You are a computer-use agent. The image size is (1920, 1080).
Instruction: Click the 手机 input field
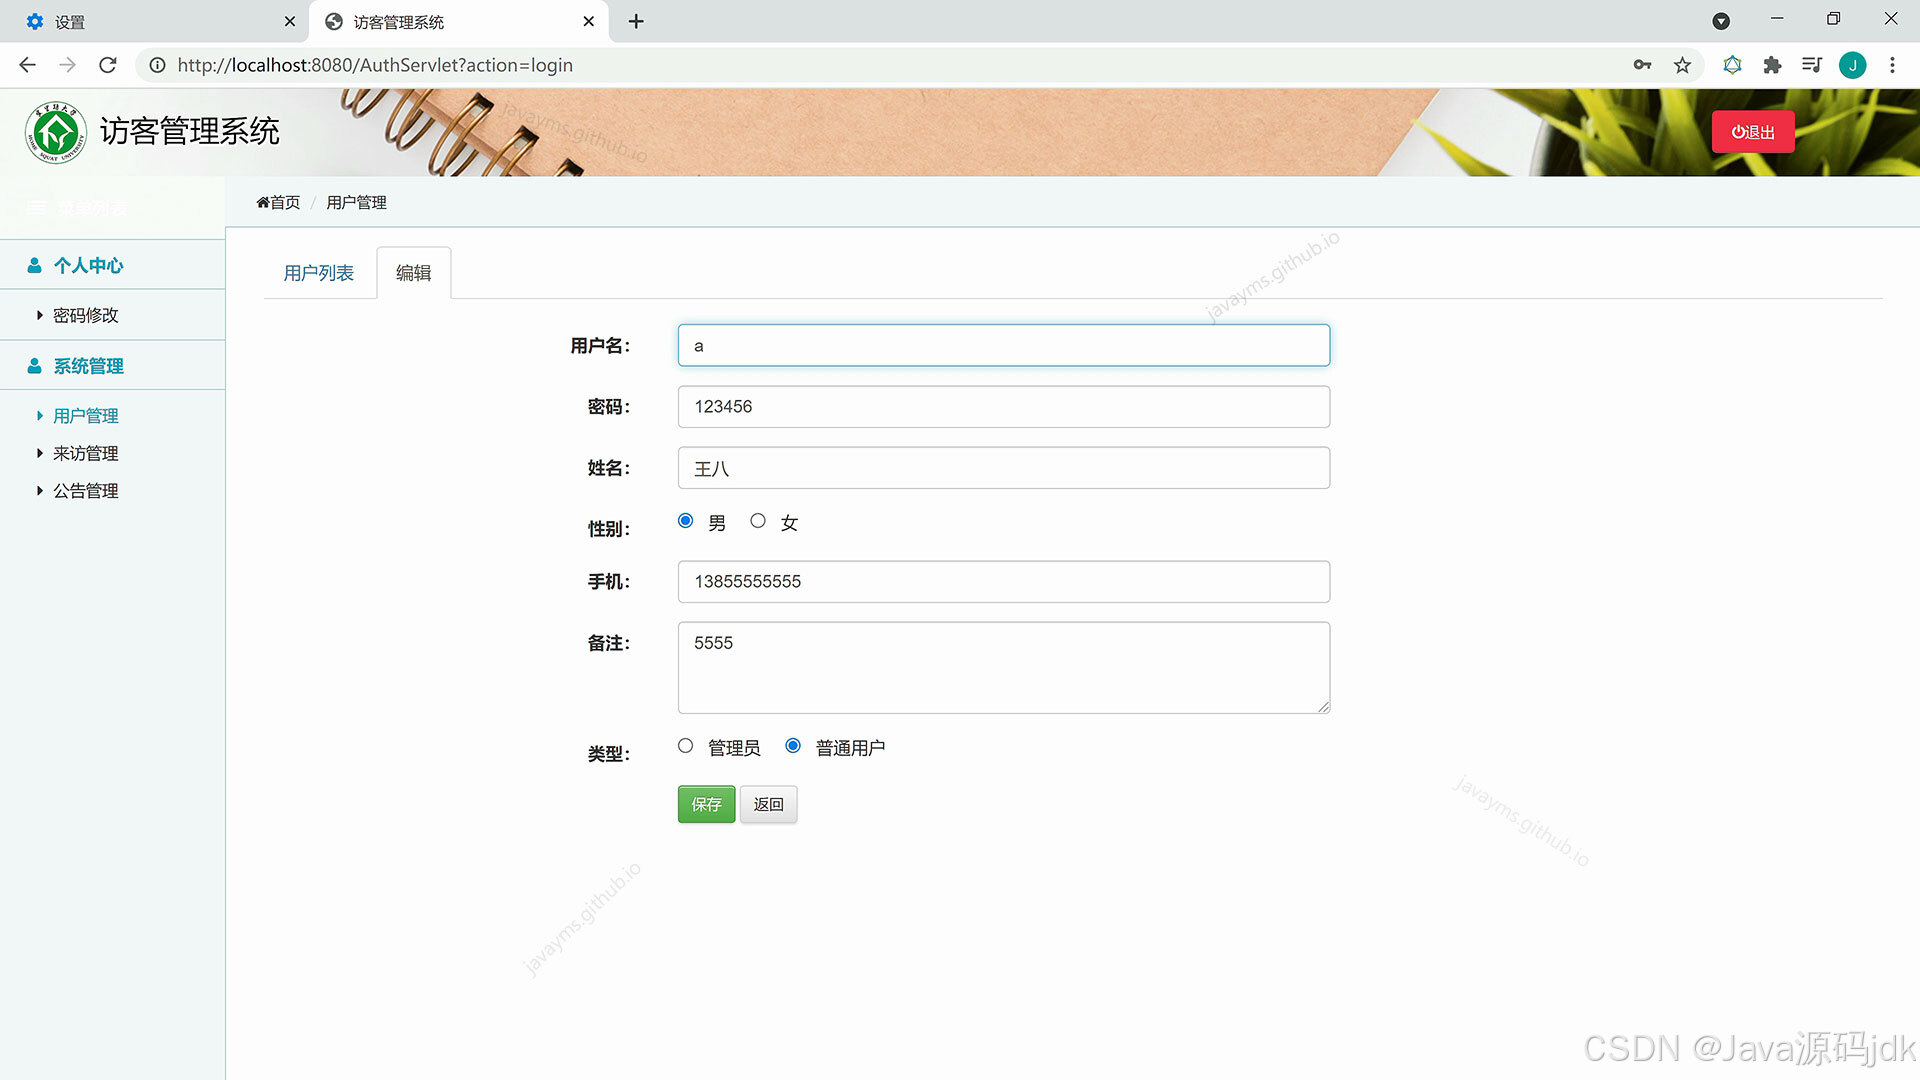coord(1004,581)
